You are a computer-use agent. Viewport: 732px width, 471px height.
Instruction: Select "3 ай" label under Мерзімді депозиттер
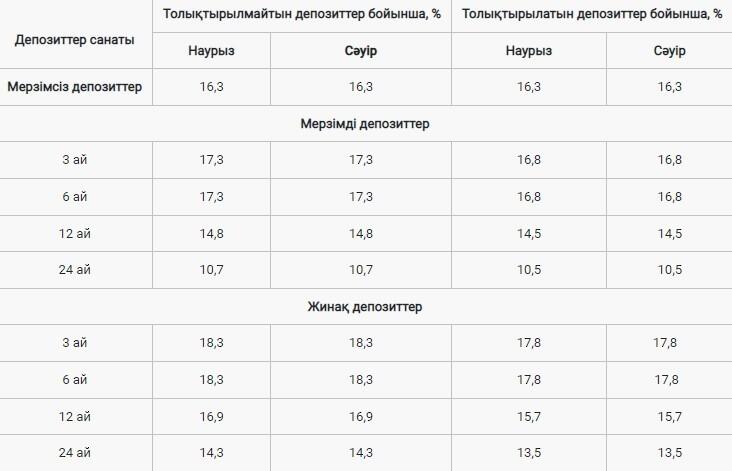click(x=75, y=160)
